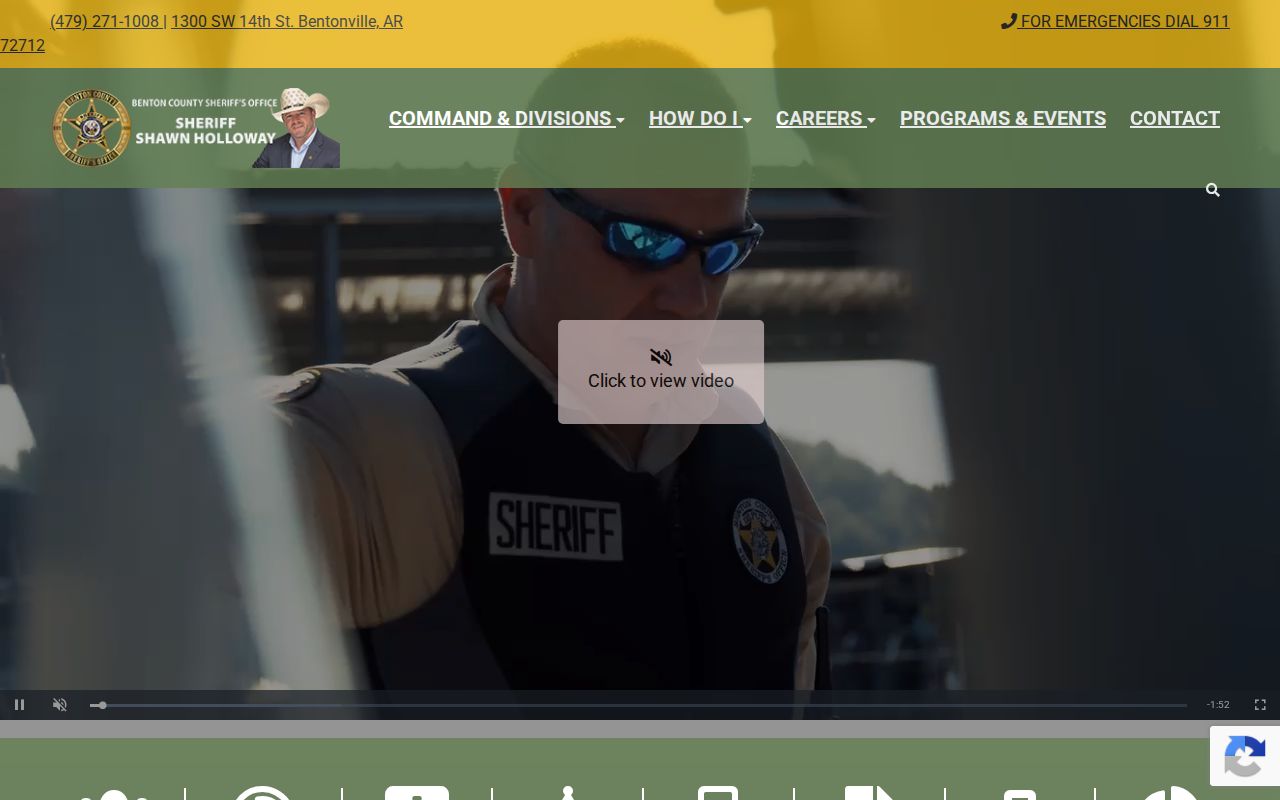Click the reCAPTCHA badge
This screenshot has width=1280, height=800.
click(x=1245, y=756)
